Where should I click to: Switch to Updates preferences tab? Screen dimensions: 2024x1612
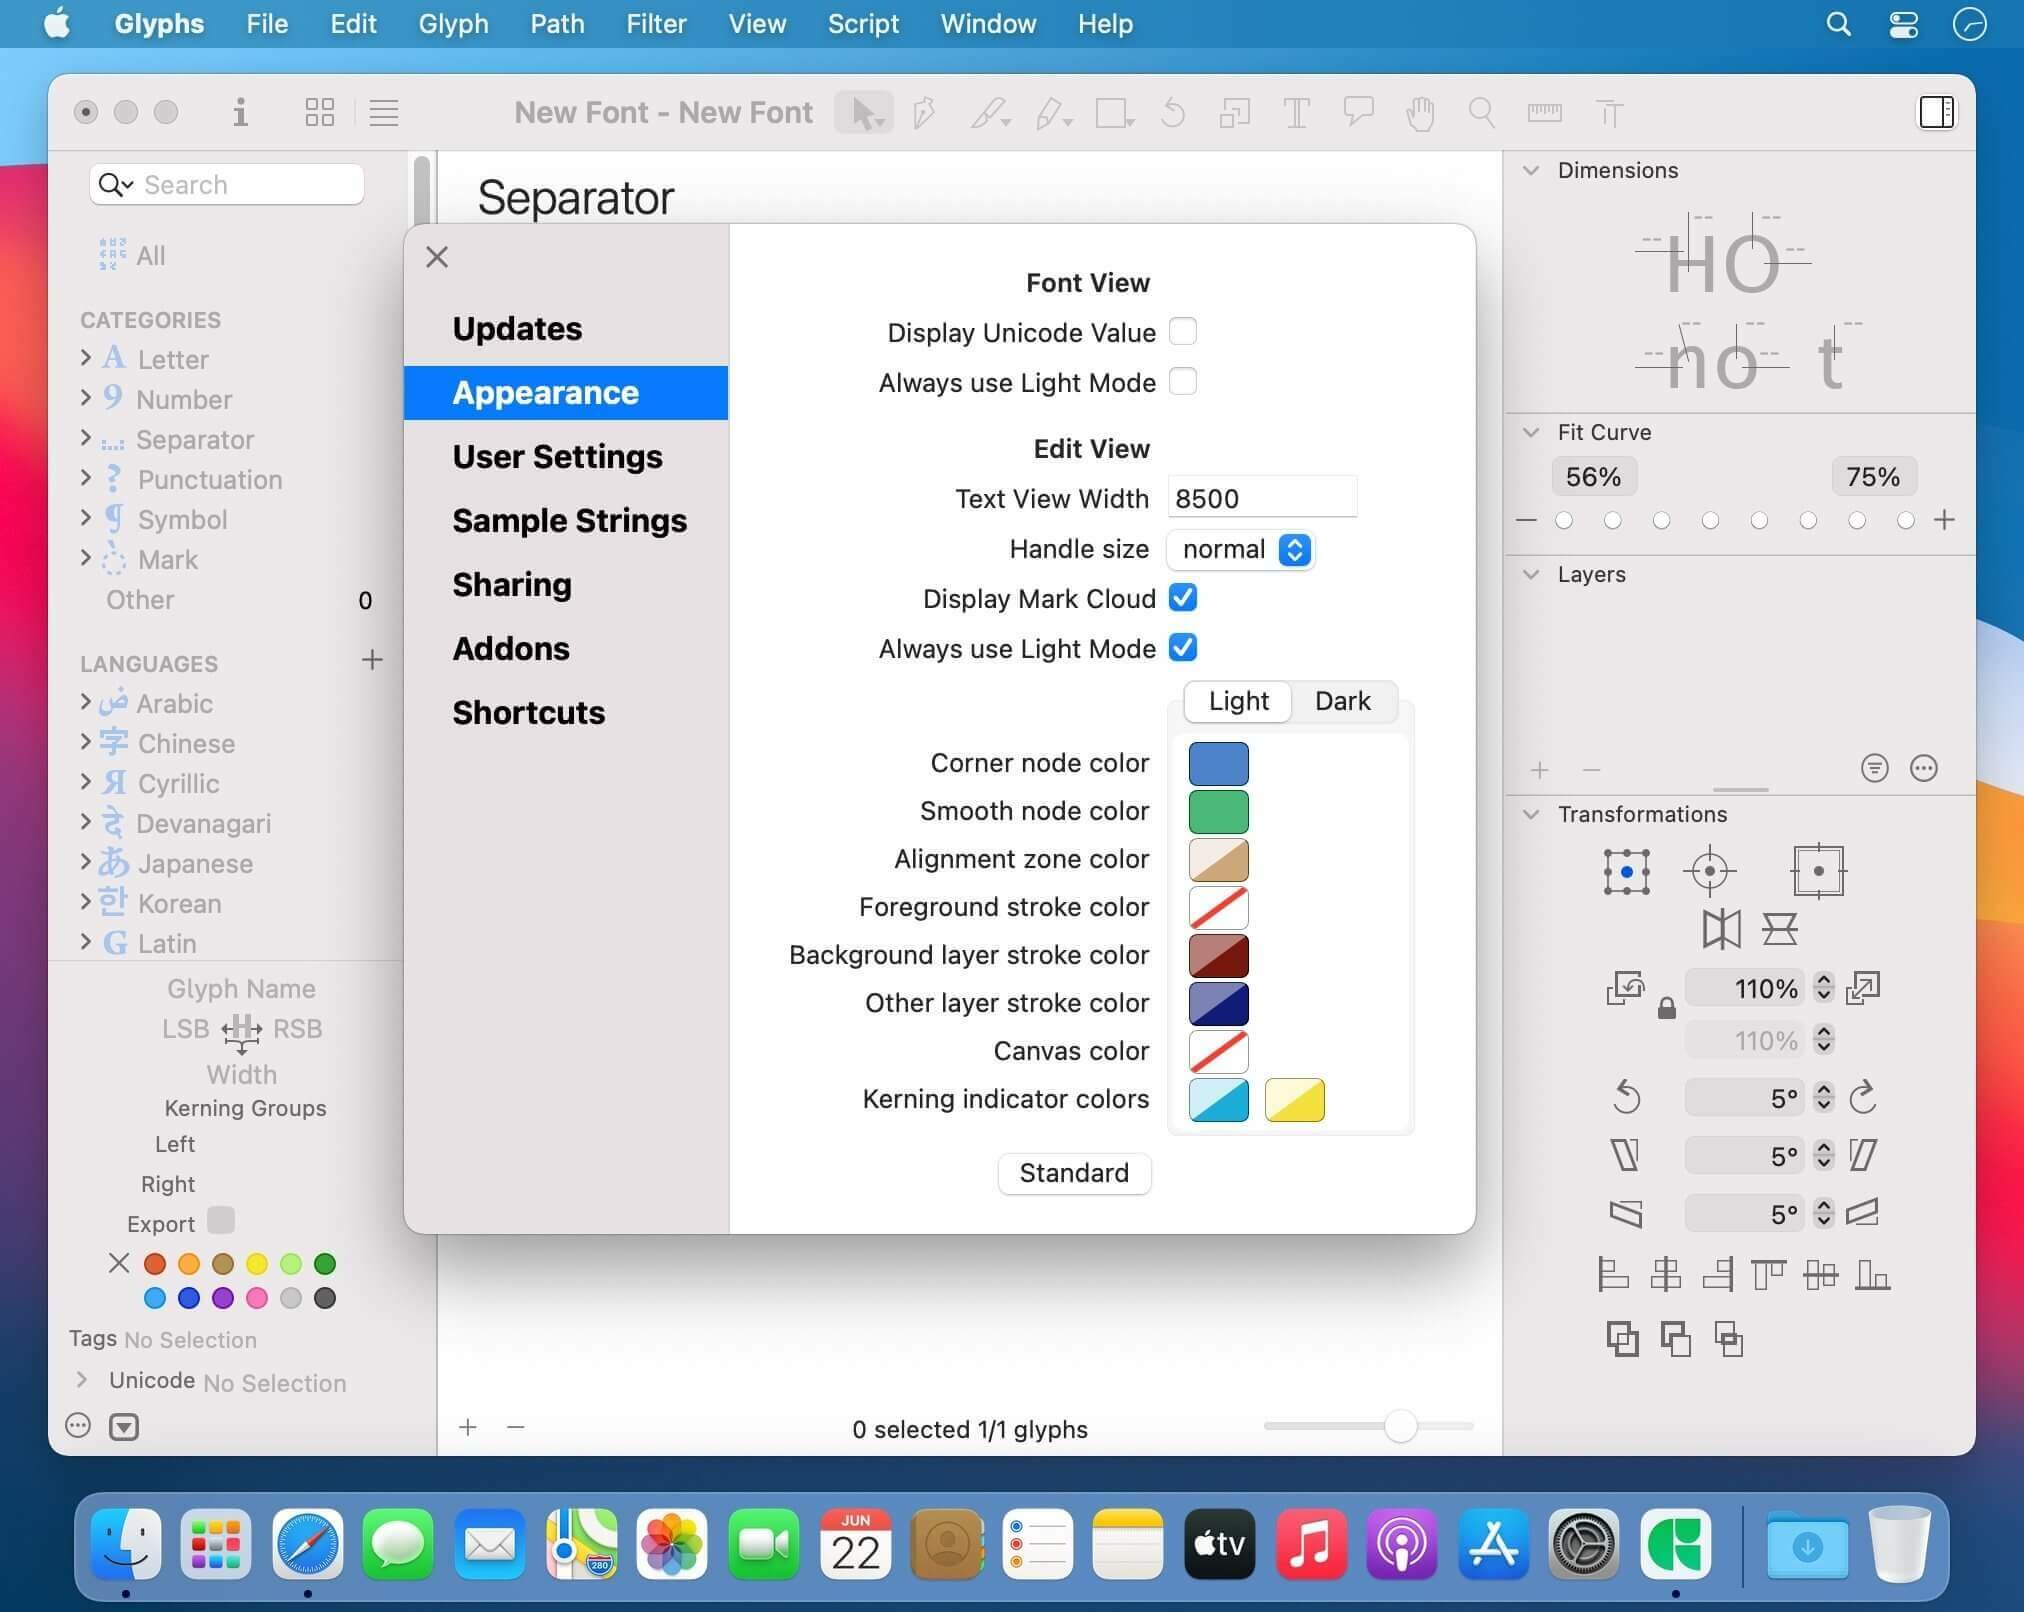(x=566, y=329)
